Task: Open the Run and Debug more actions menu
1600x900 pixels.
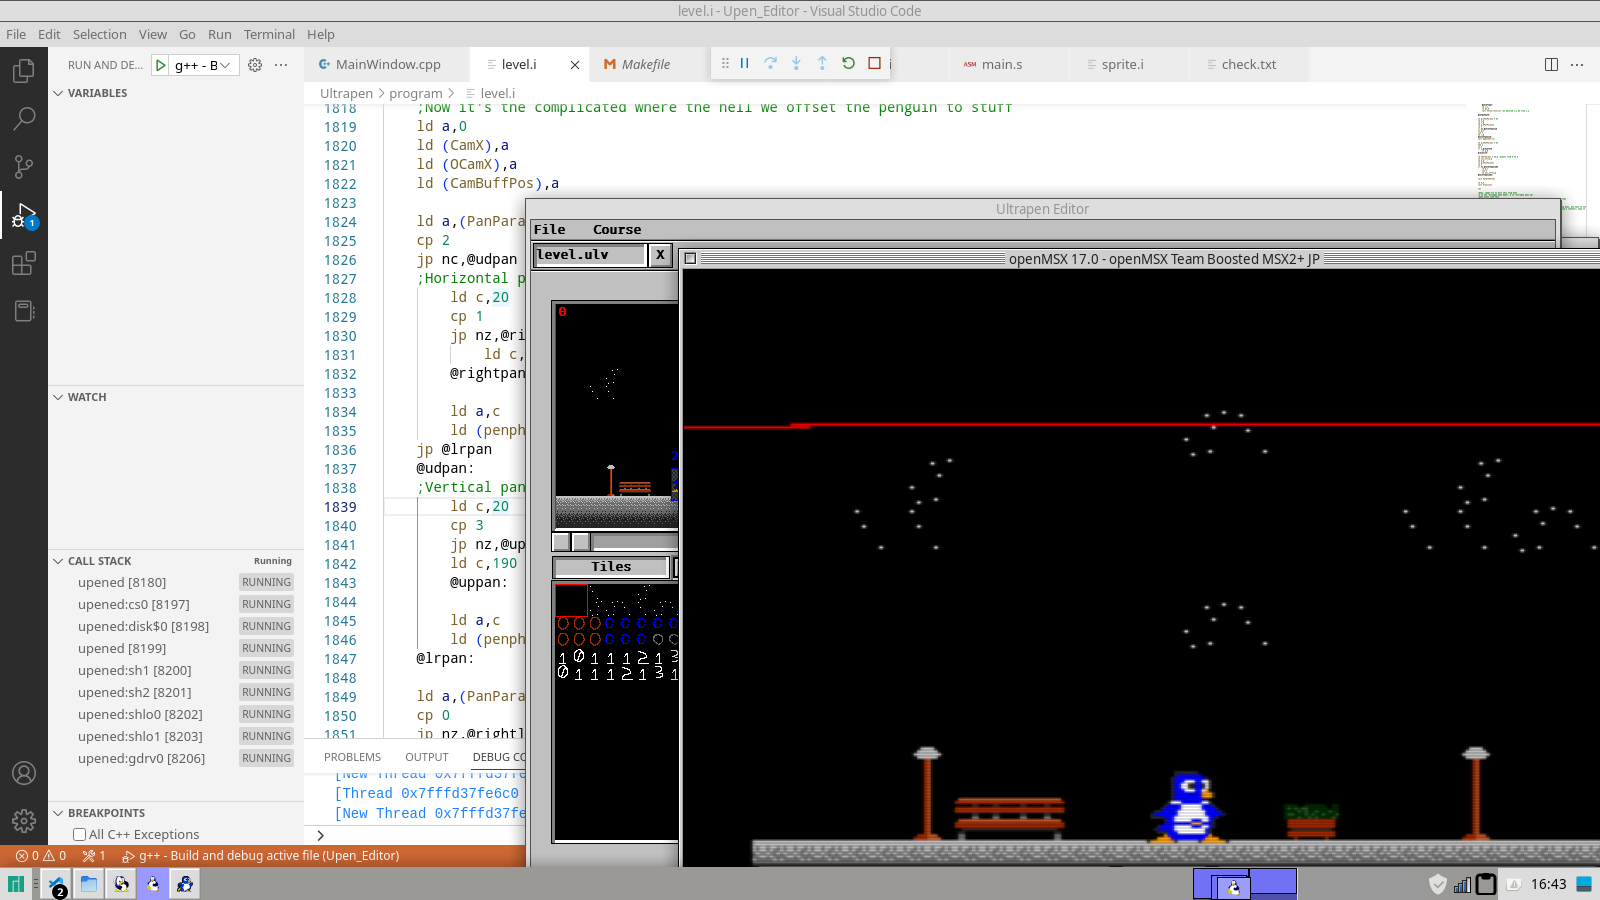Action: (281, 65)
